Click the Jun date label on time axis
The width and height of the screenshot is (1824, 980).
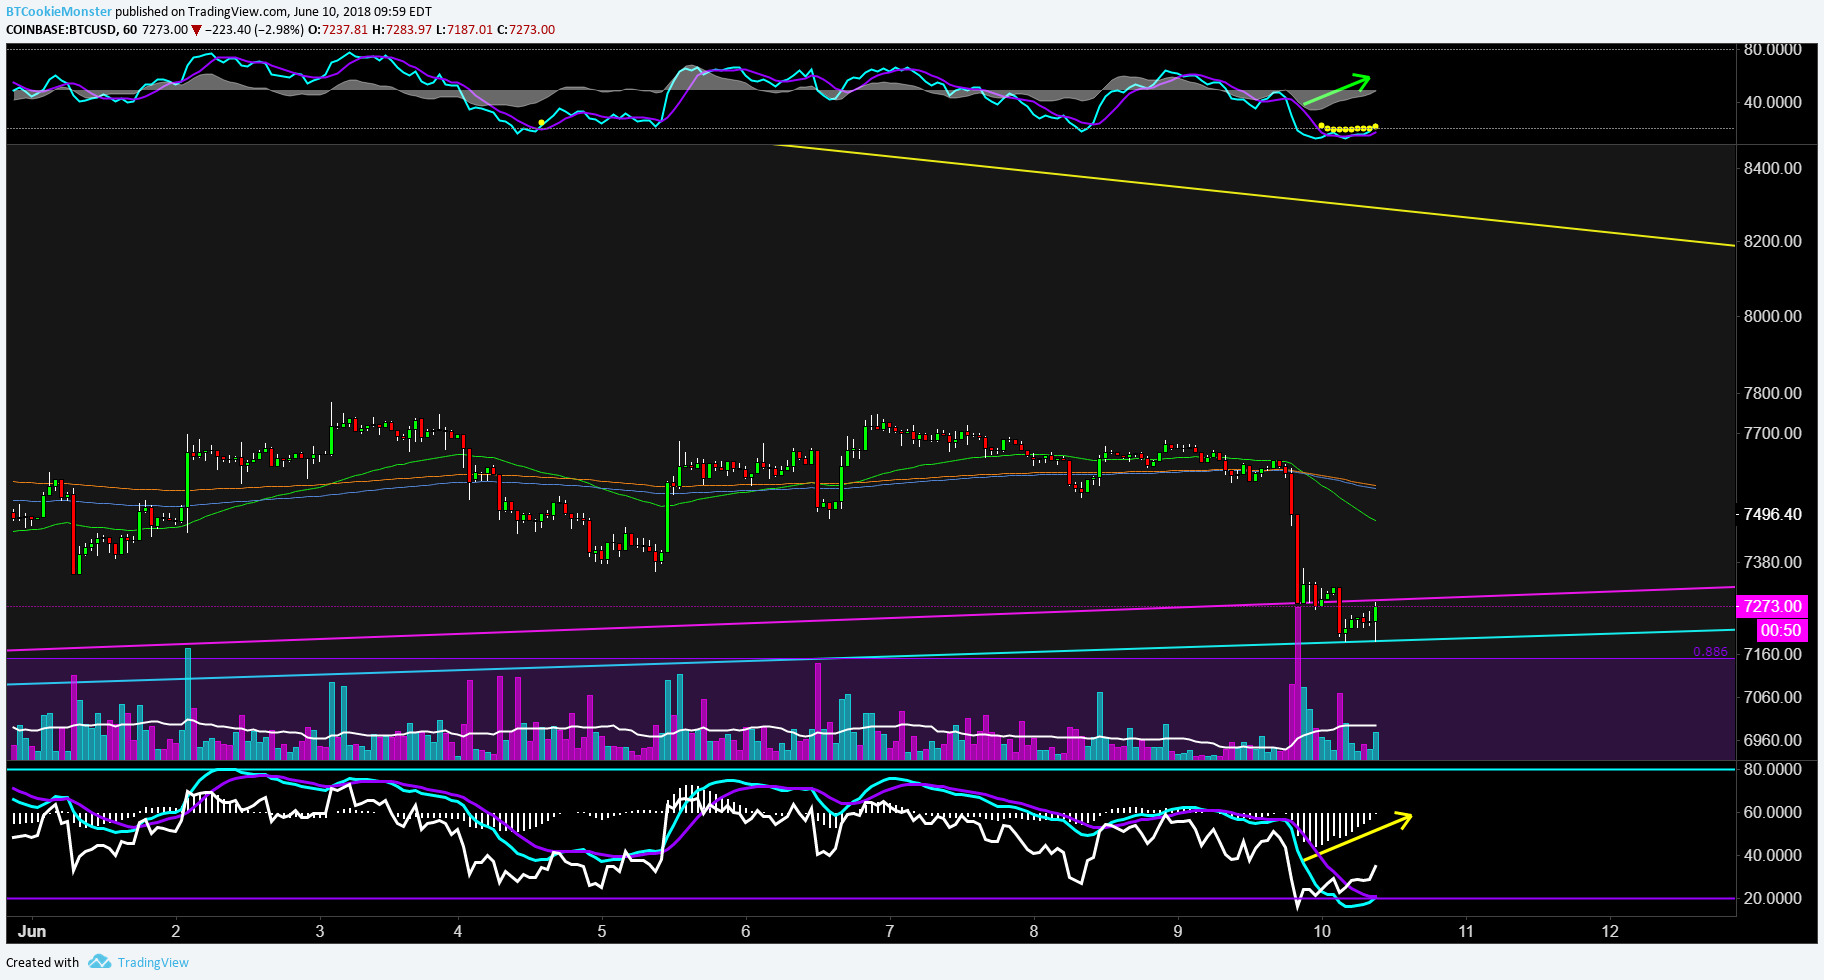32,931
